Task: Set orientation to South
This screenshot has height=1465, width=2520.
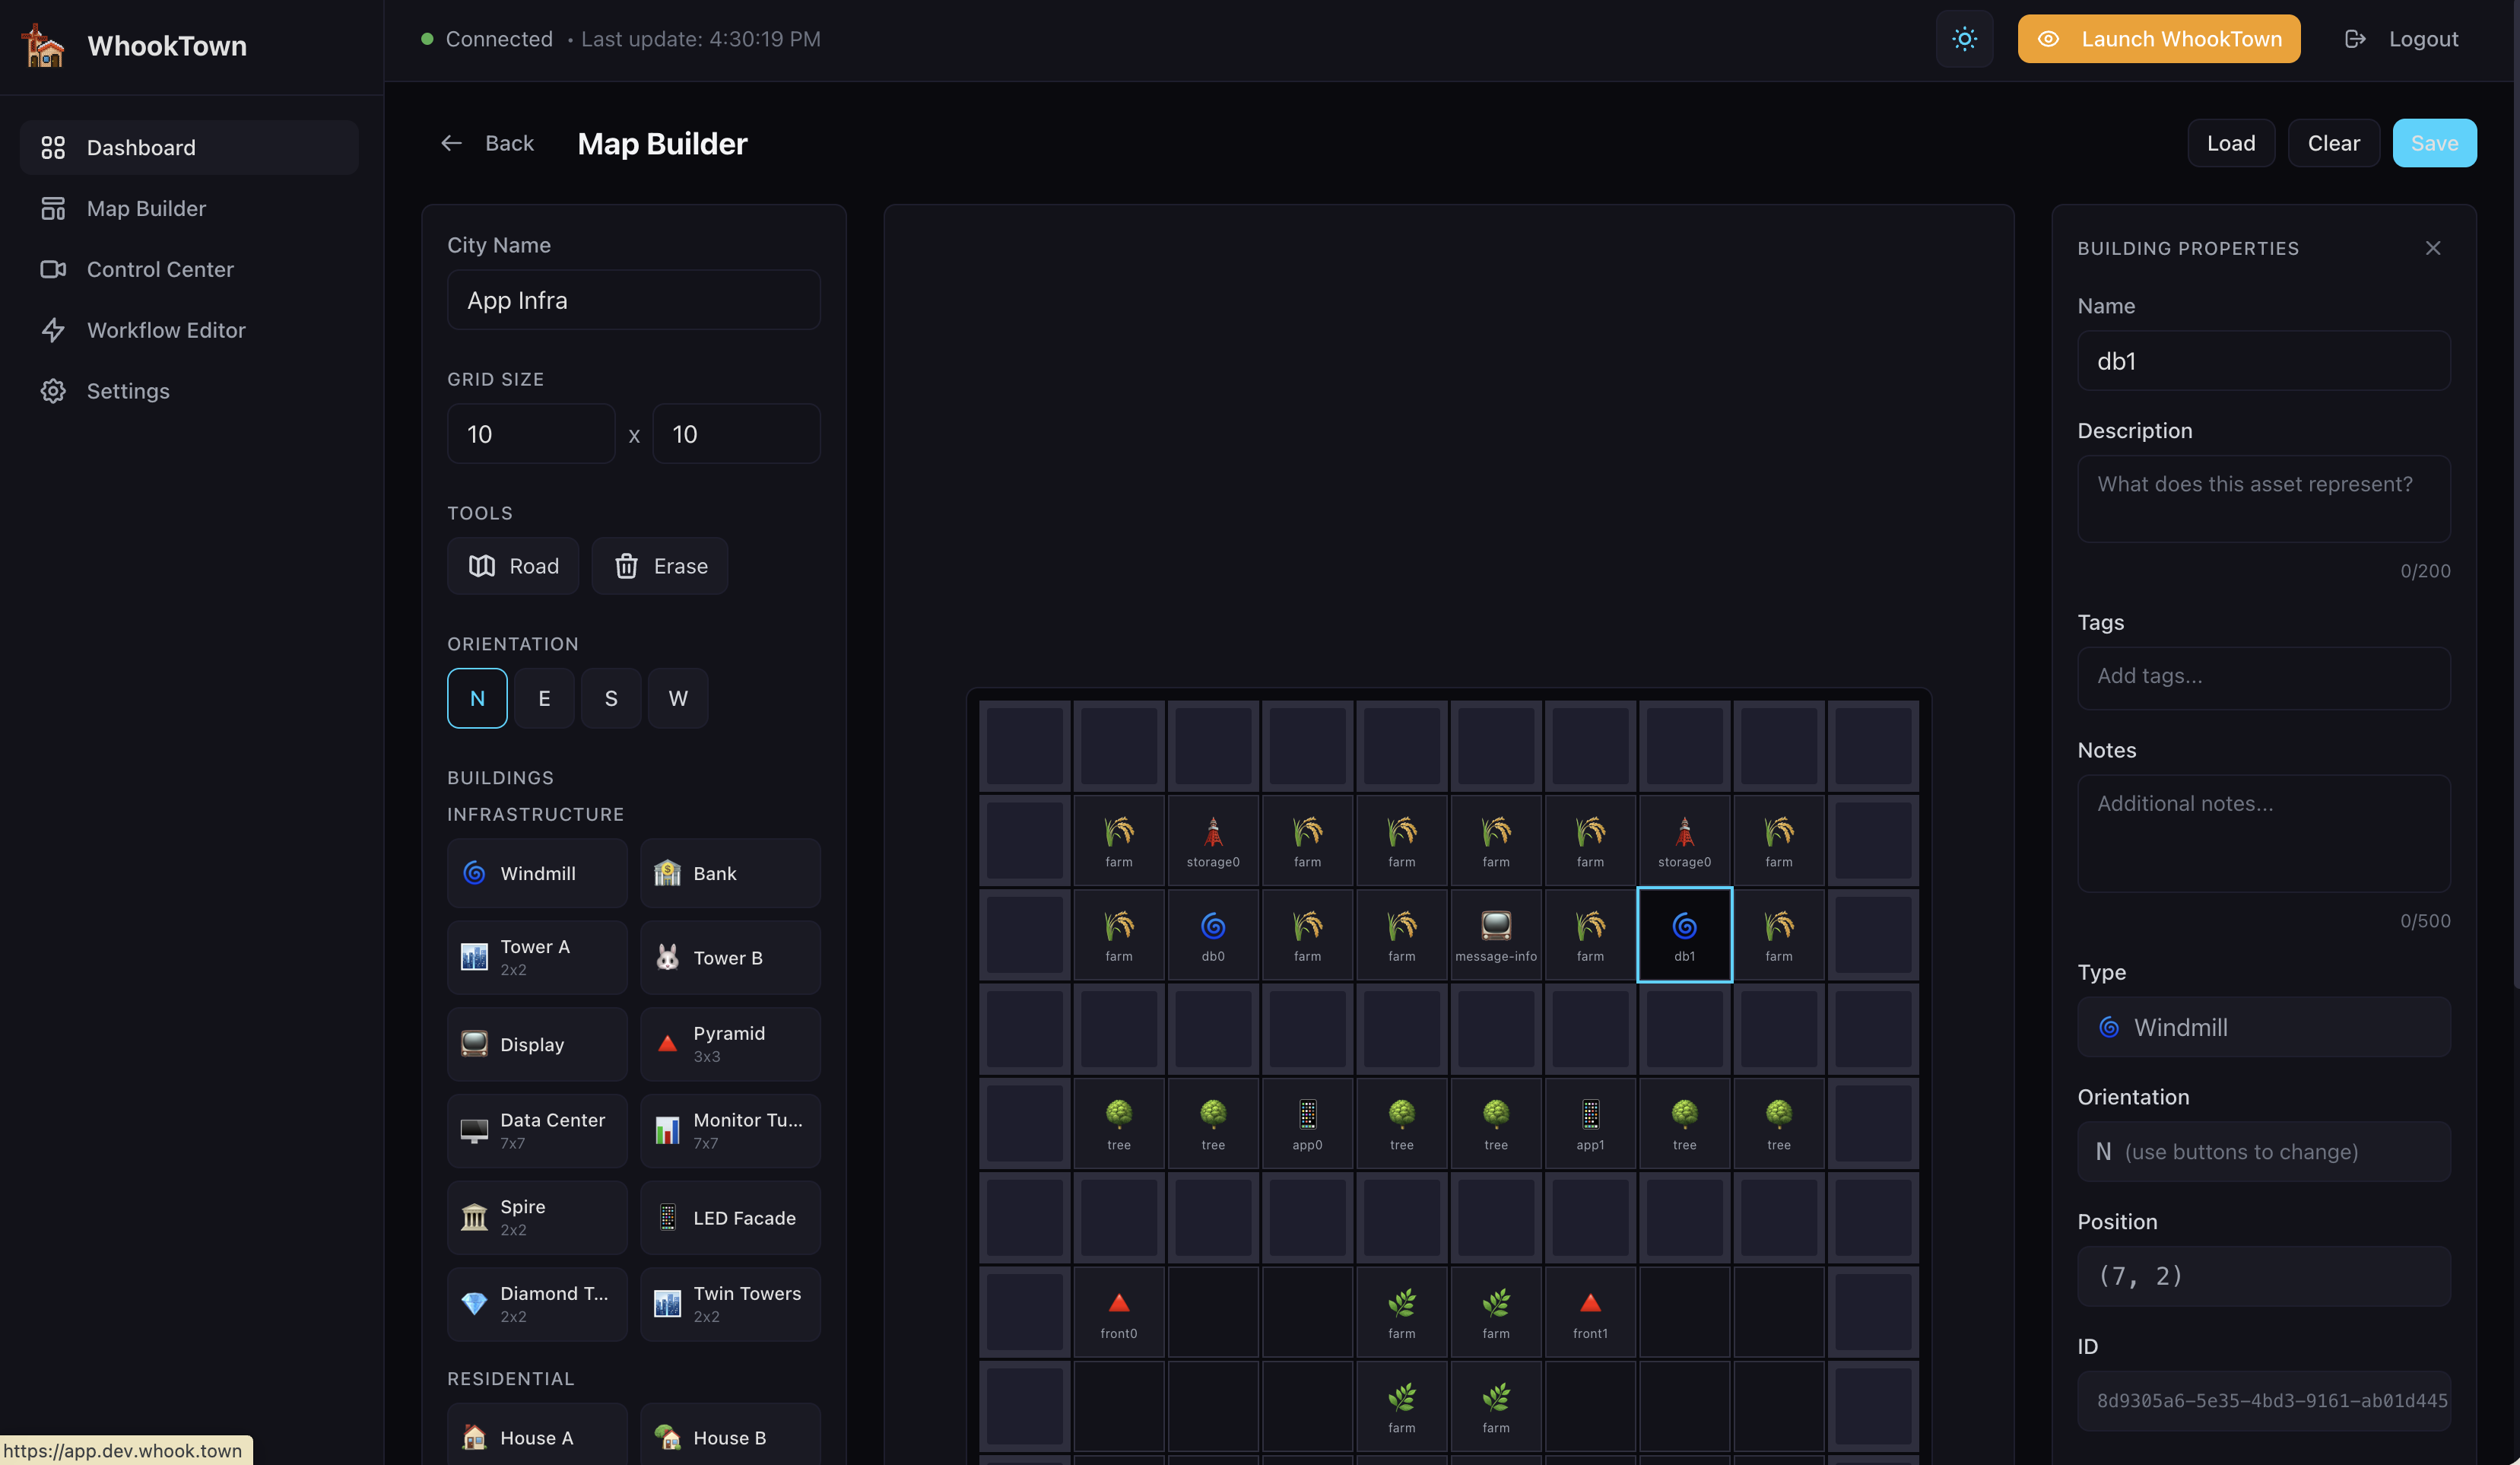Action: pos(611,698)
